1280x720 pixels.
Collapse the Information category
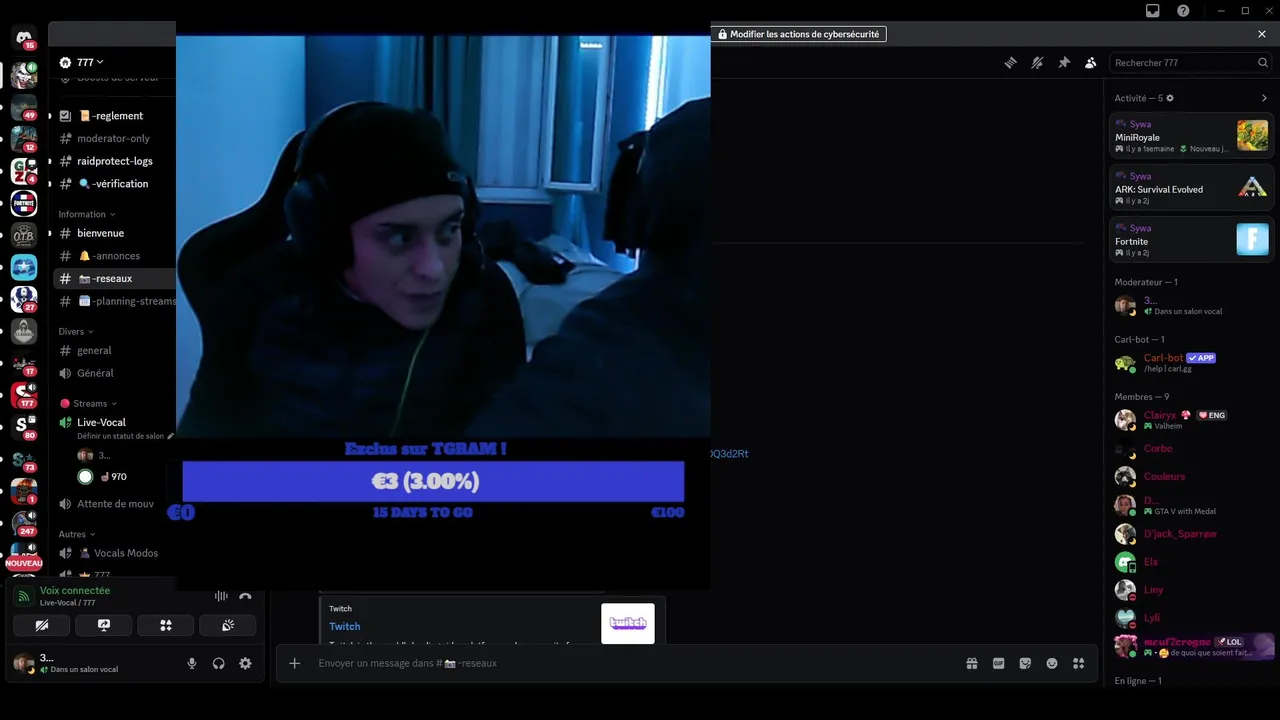pyautogui.click(x=87, y=214)
